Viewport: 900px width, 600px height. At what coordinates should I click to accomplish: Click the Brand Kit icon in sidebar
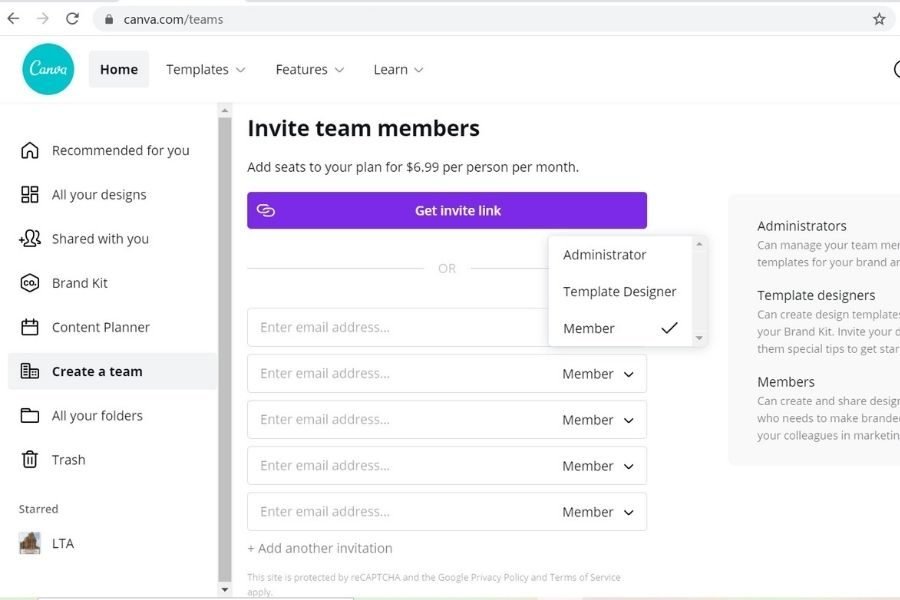pyautogui.click(x=30, y=283)
